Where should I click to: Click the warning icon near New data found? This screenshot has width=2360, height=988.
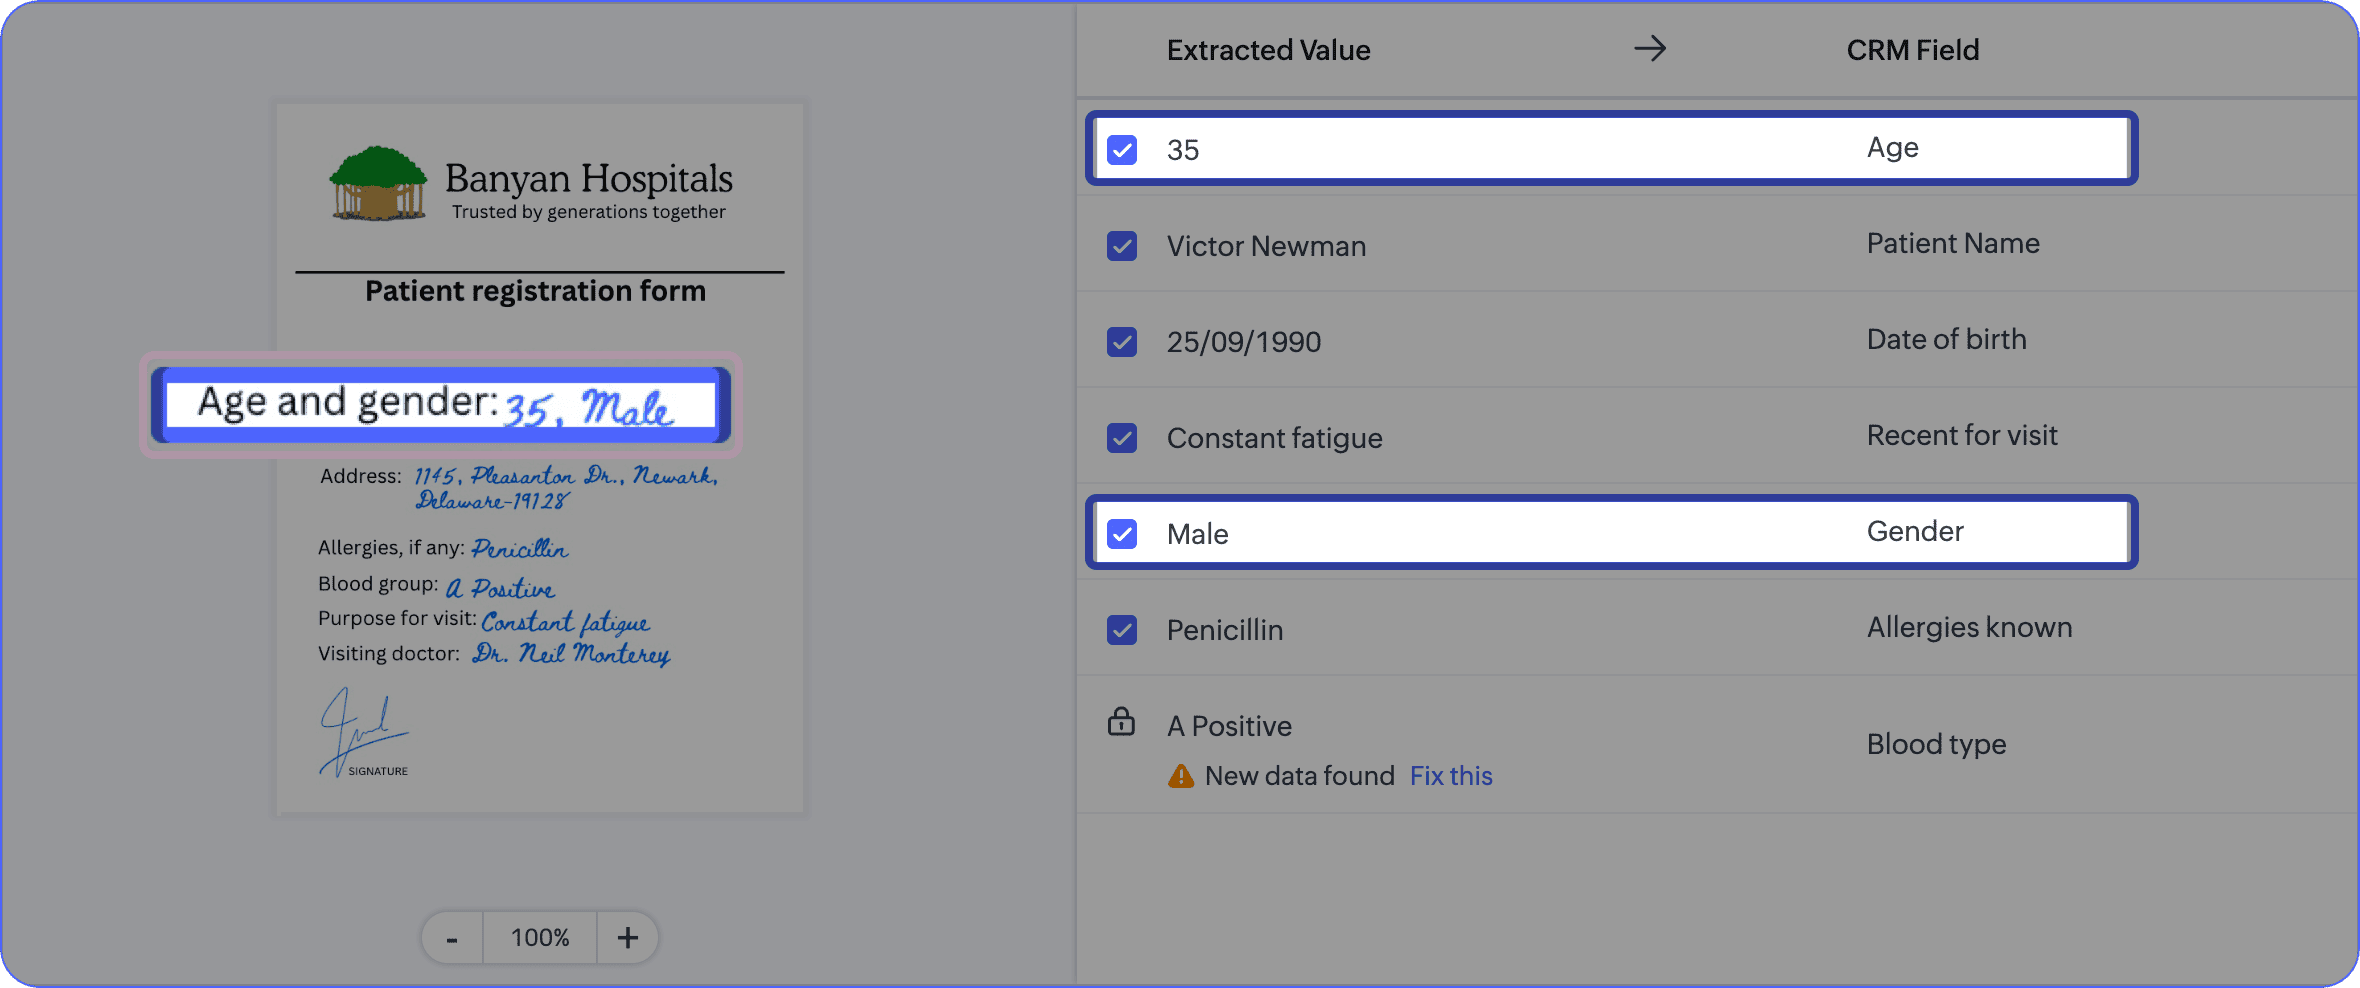pyautogui.click(x=1181, y=776)
